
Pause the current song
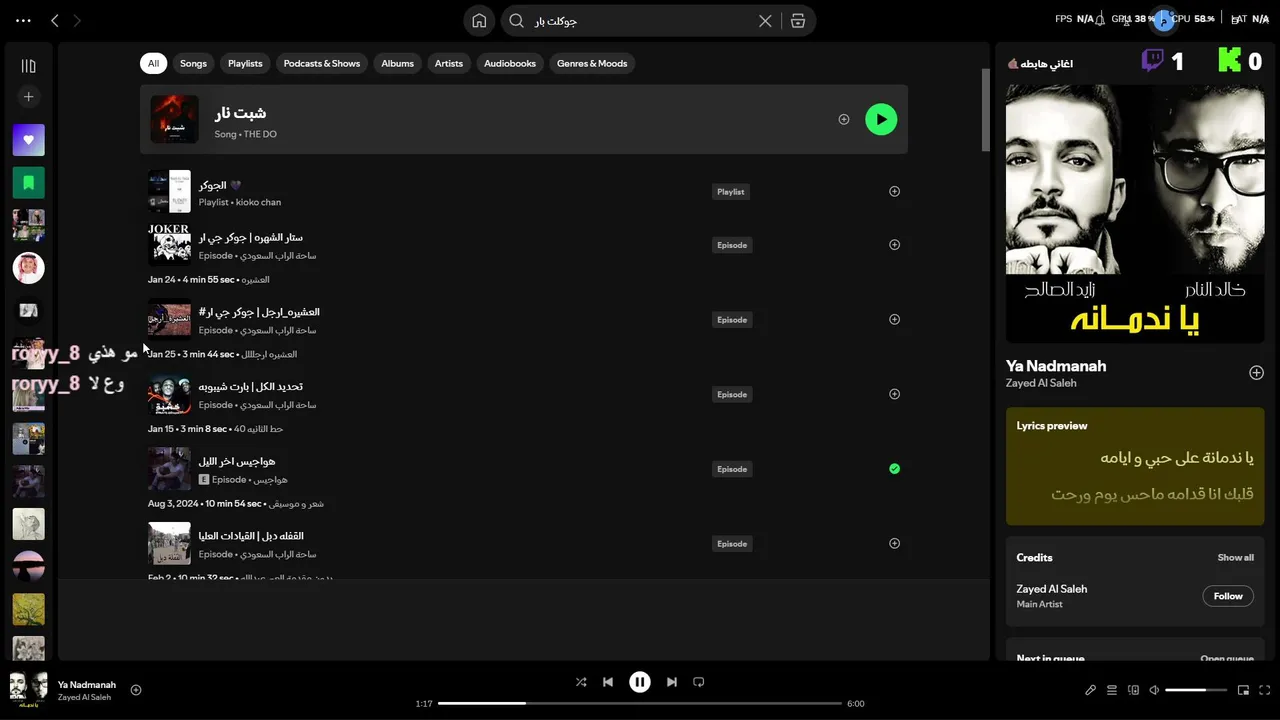[640, 682]
